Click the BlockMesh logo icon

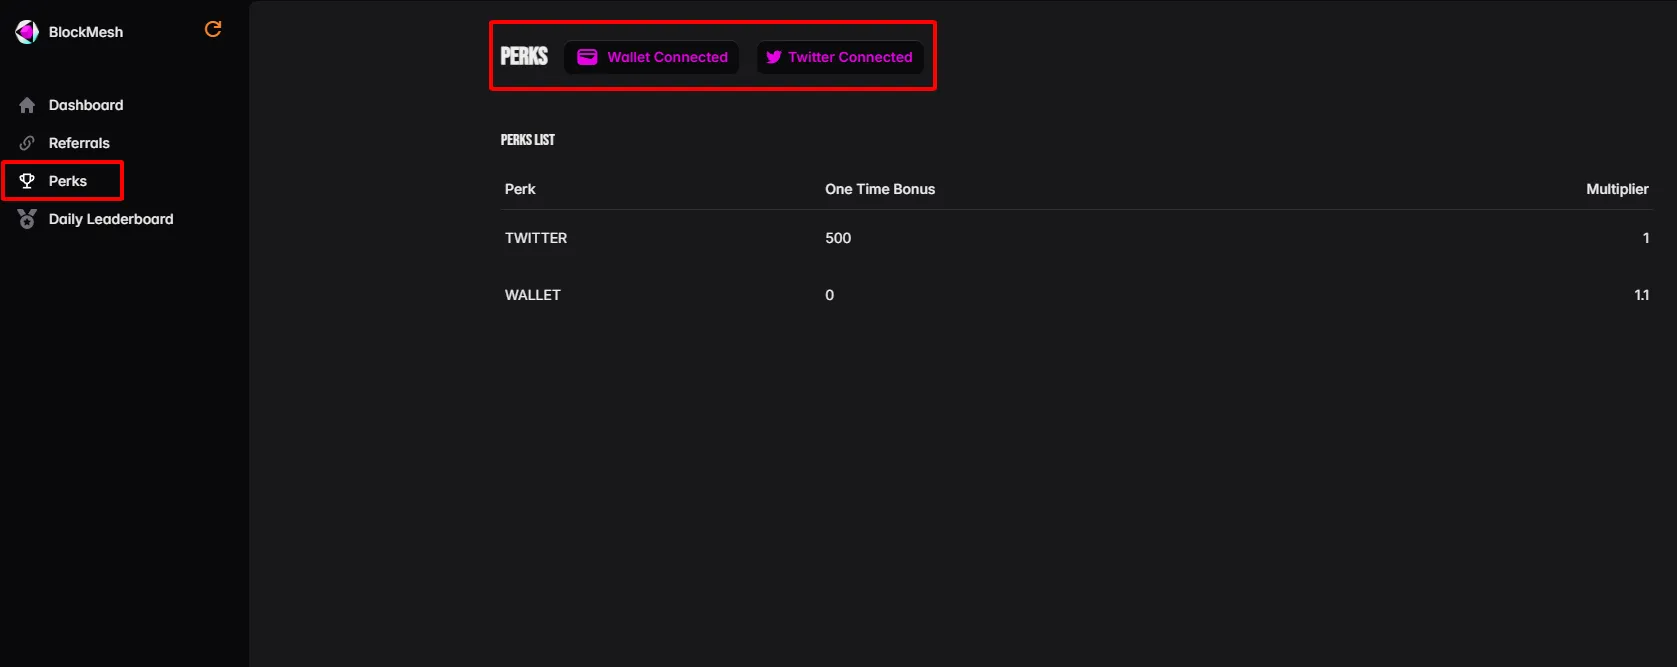pyautogui.click(x=27, y=32)
